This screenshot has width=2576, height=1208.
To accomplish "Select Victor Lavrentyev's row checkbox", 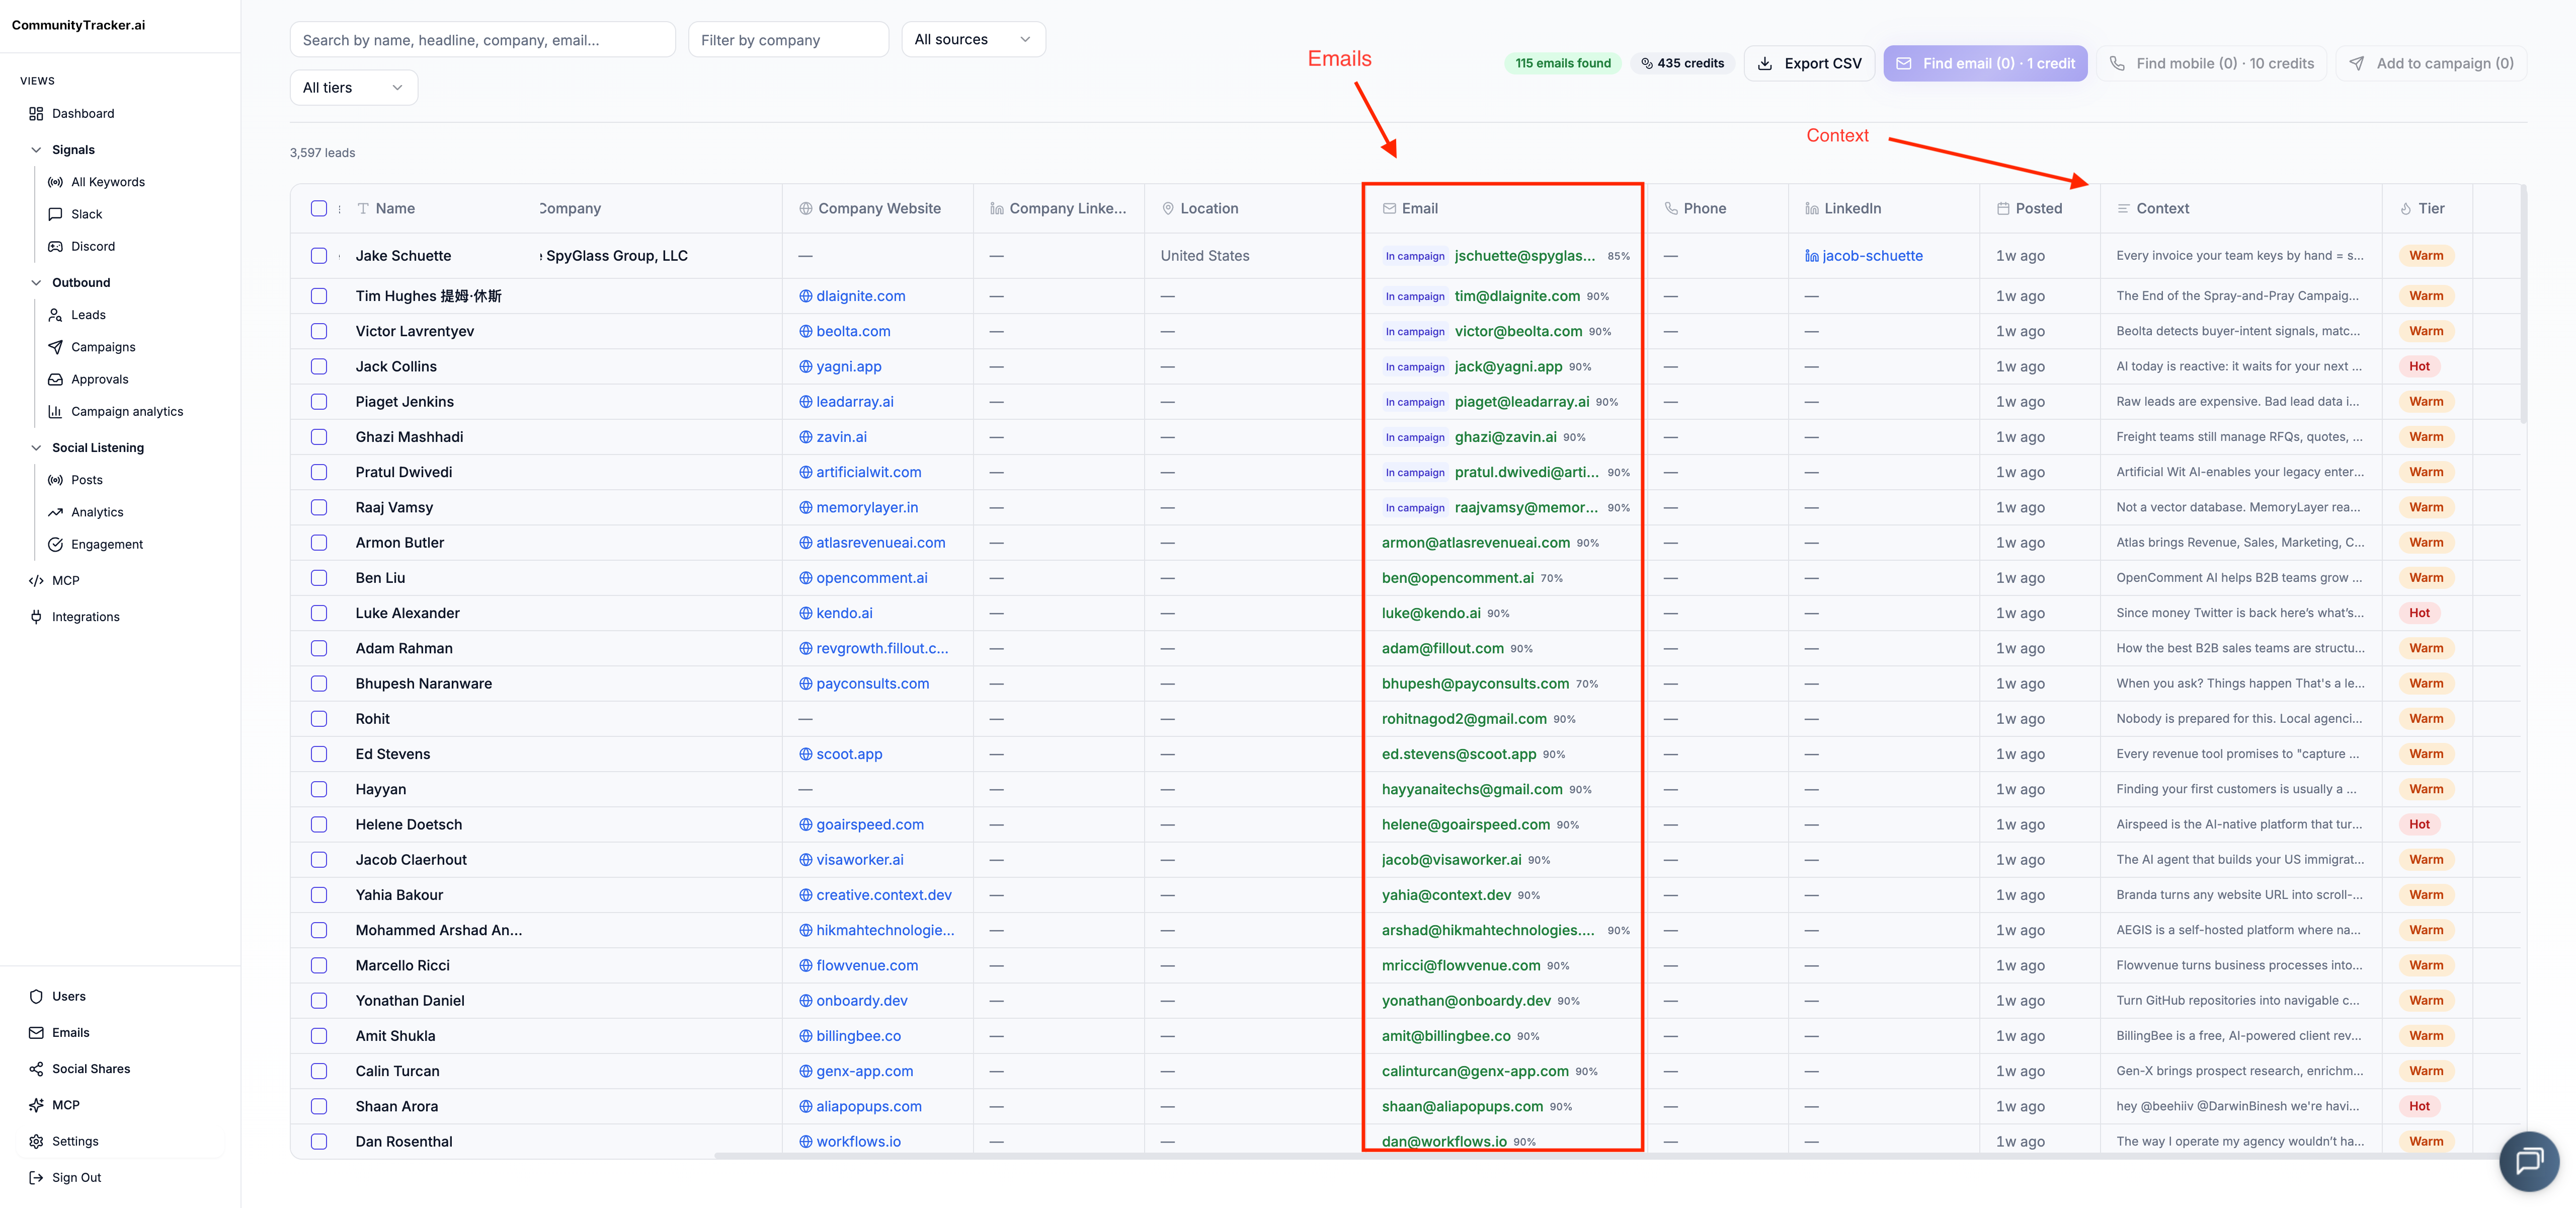I will click(x=319, y=331).
